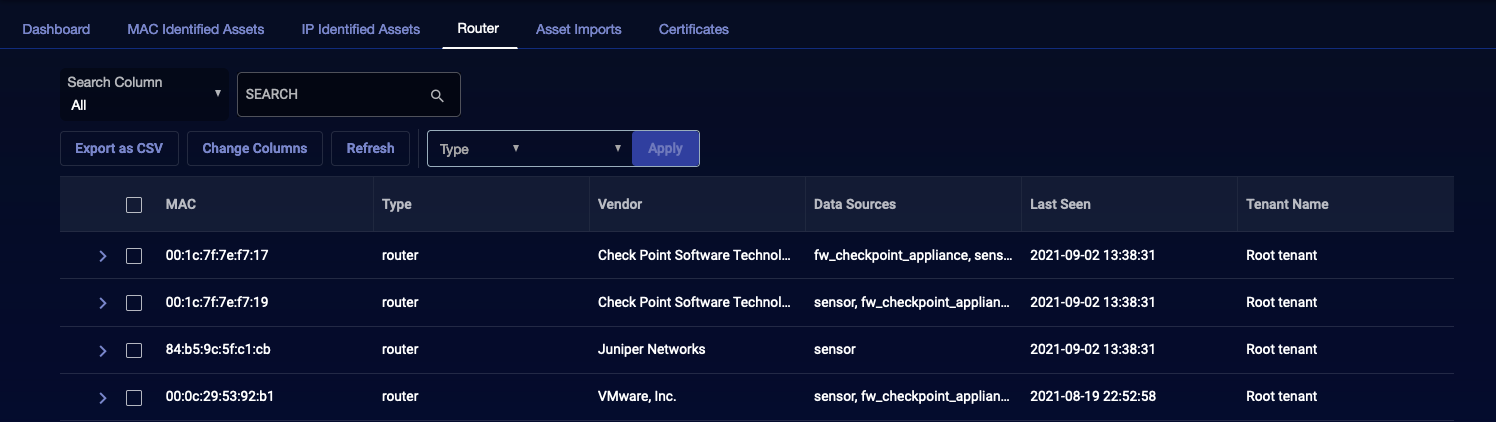Image resolution: width=1496 pixels, height=422 pixels.
Task: Click the Refresh button
Action: coord(370,148)
